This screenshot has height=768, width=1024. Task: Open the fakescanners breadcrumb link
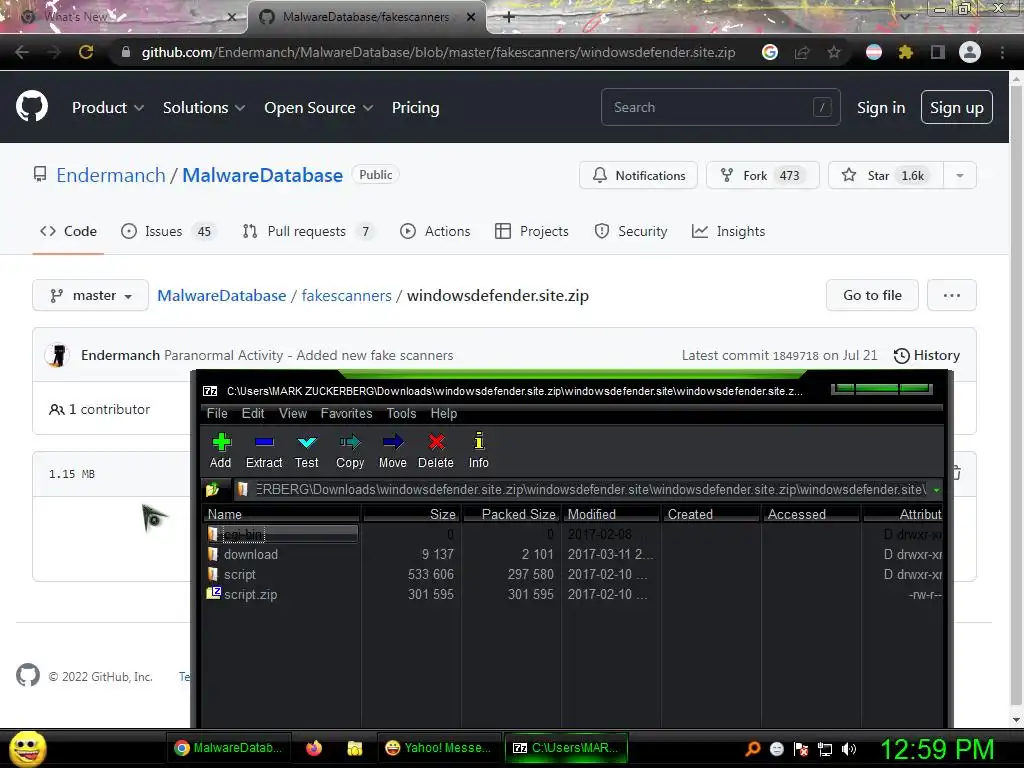(x=346, y=296)
